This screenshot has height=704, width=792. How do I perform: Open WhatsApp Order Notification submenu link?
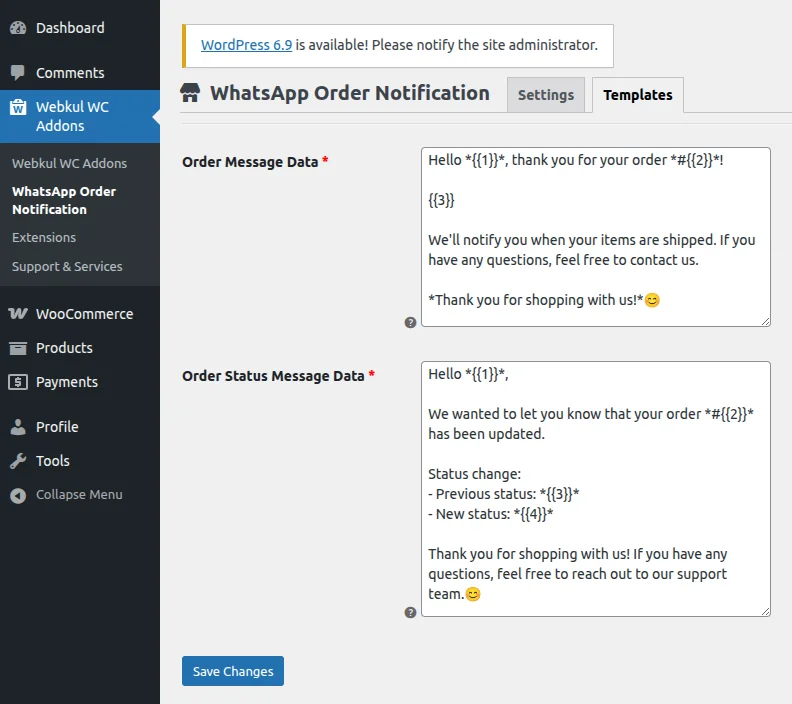64,200
